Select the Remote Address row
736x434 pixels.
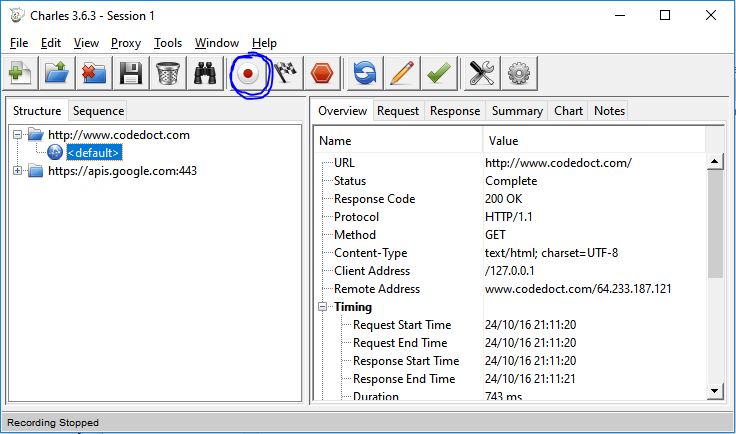tap(512, 289)
